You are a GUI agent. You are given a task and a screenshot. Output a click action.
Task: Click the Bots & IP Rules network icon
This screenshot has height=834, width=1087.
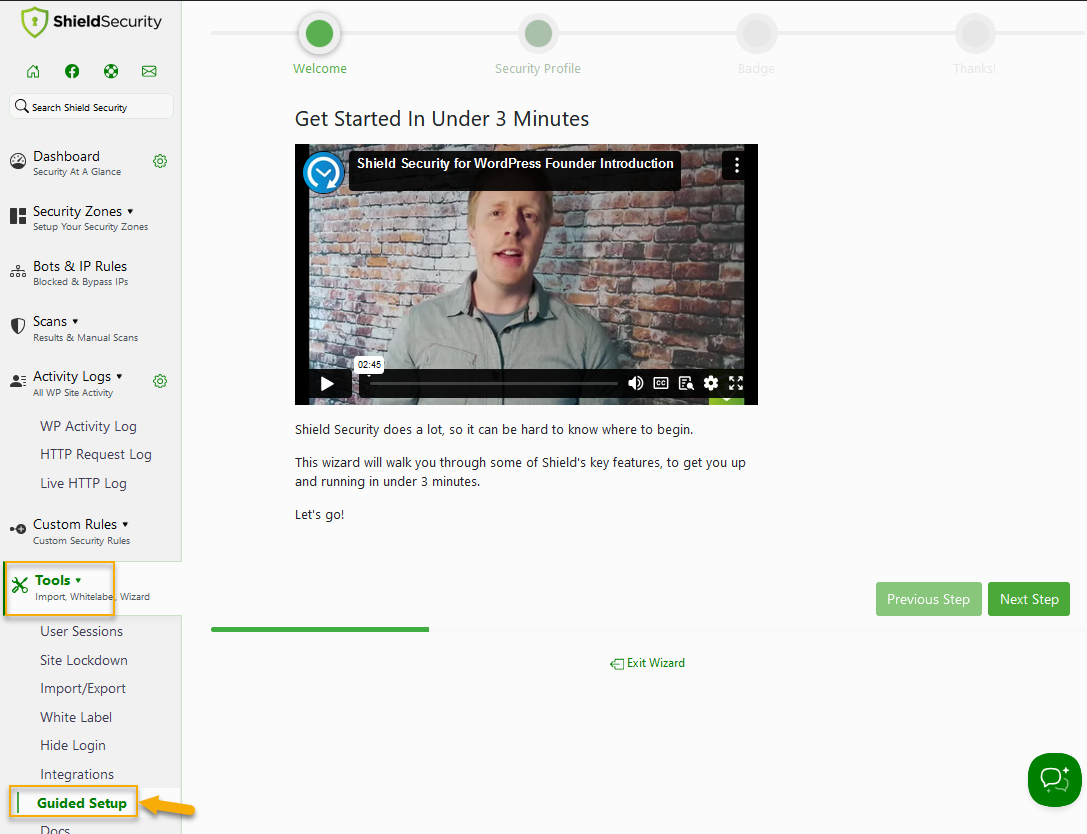pyautogui.click(x=18, y=271)
